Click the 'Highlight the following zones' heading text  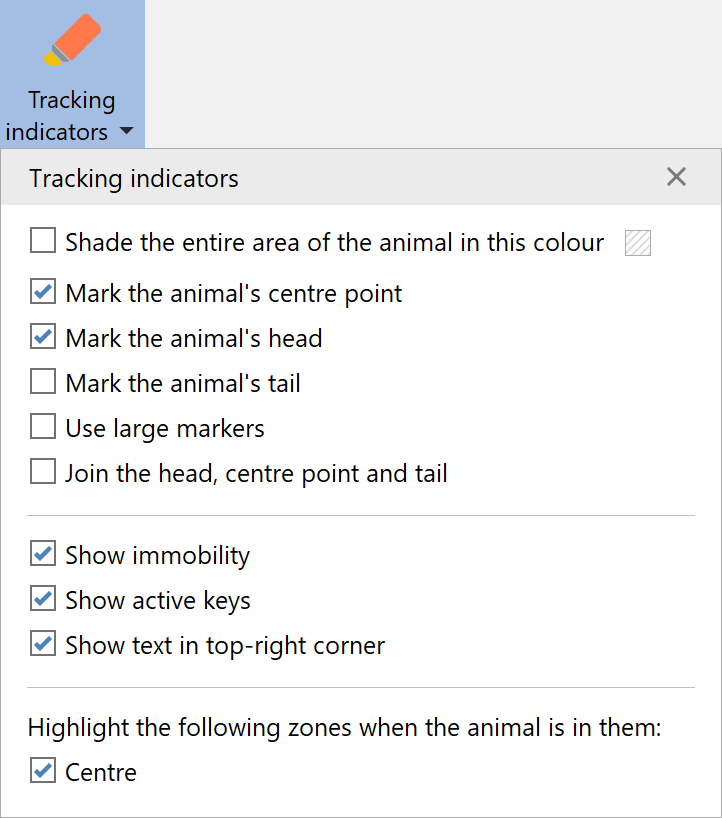(x=345, y=727)
